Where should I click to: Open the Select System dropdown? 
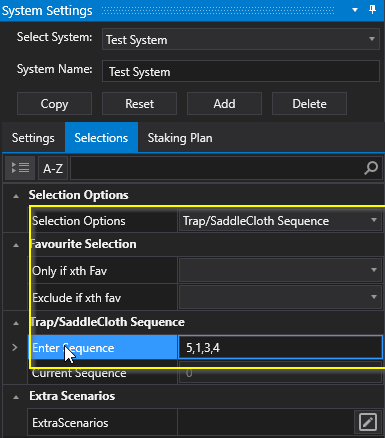pos(241,39)
